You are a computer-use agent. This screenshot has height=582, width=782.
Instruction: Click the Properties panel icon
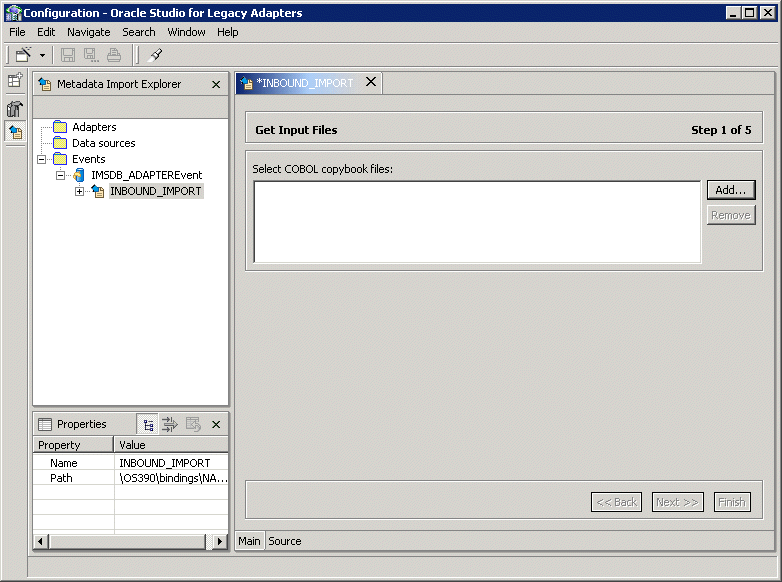(x=45, y=424)
